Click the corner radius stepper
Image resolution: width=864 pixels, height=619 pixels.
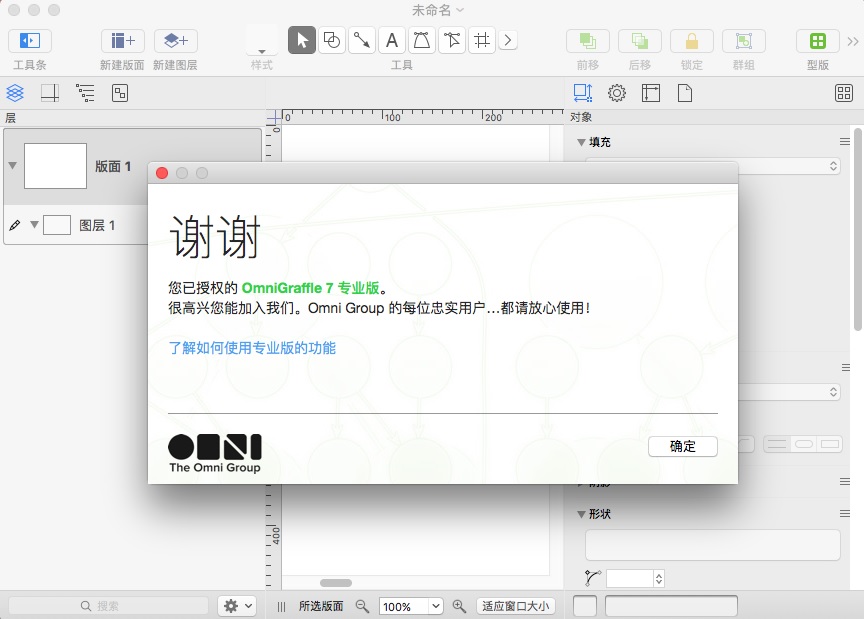[658, 578]
